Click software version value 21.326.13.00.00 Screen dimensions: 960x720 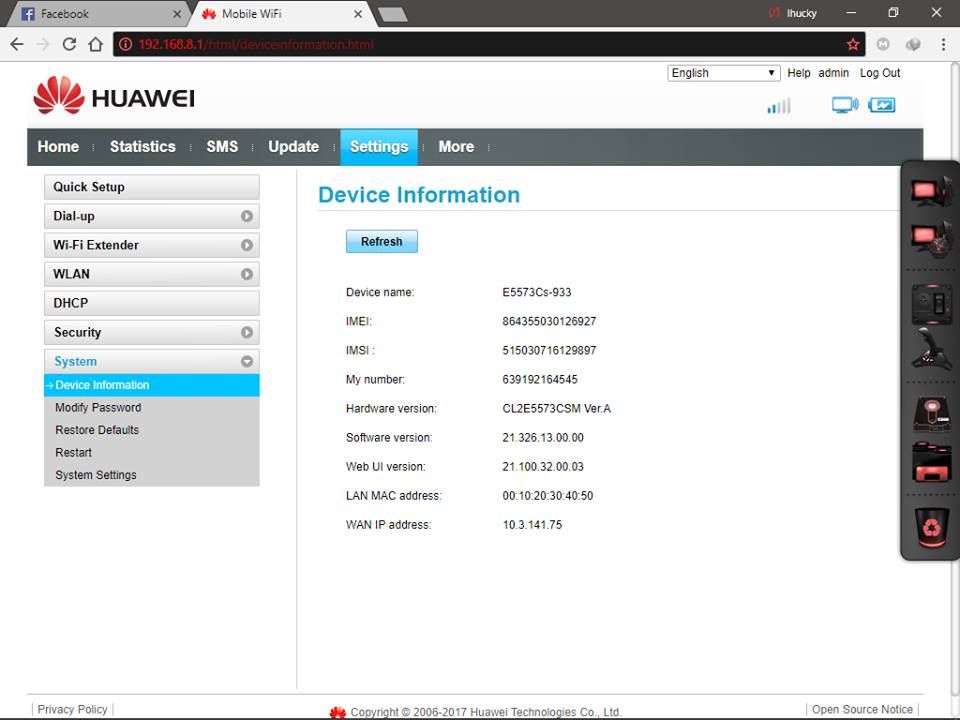542,438
